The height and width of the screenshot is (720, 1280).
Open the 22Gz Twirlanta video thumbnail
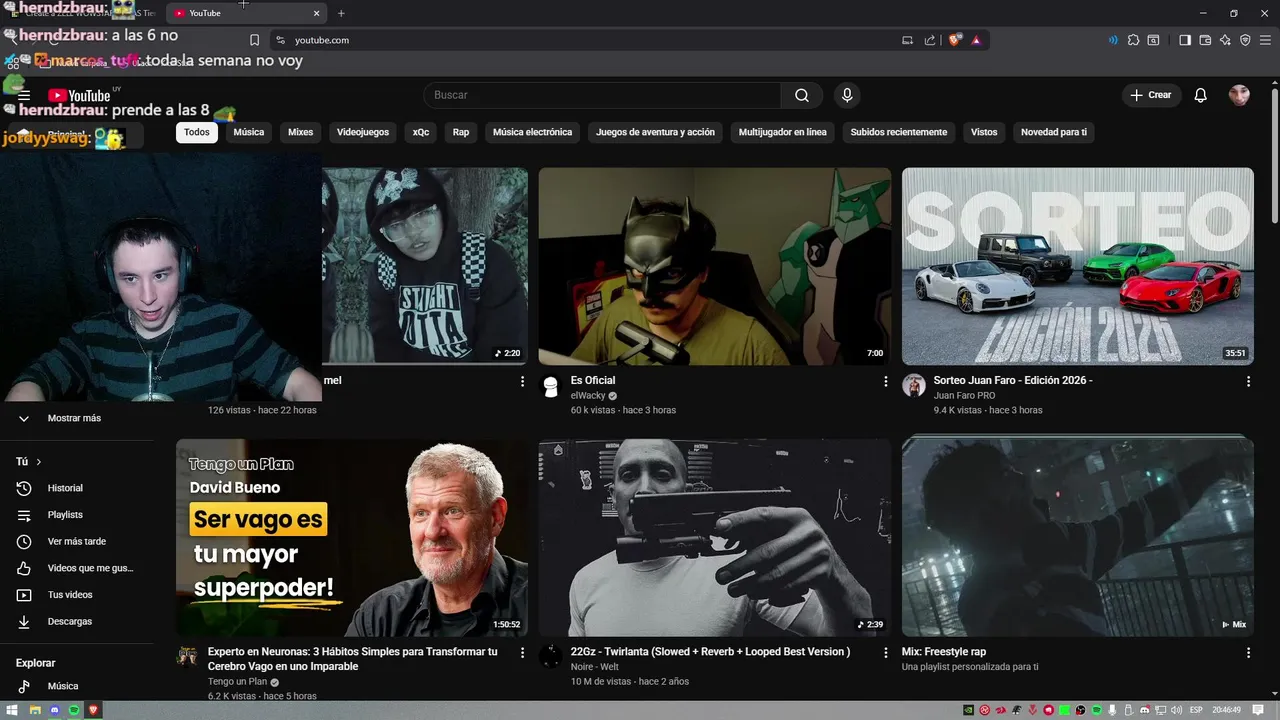click(715, 537)
